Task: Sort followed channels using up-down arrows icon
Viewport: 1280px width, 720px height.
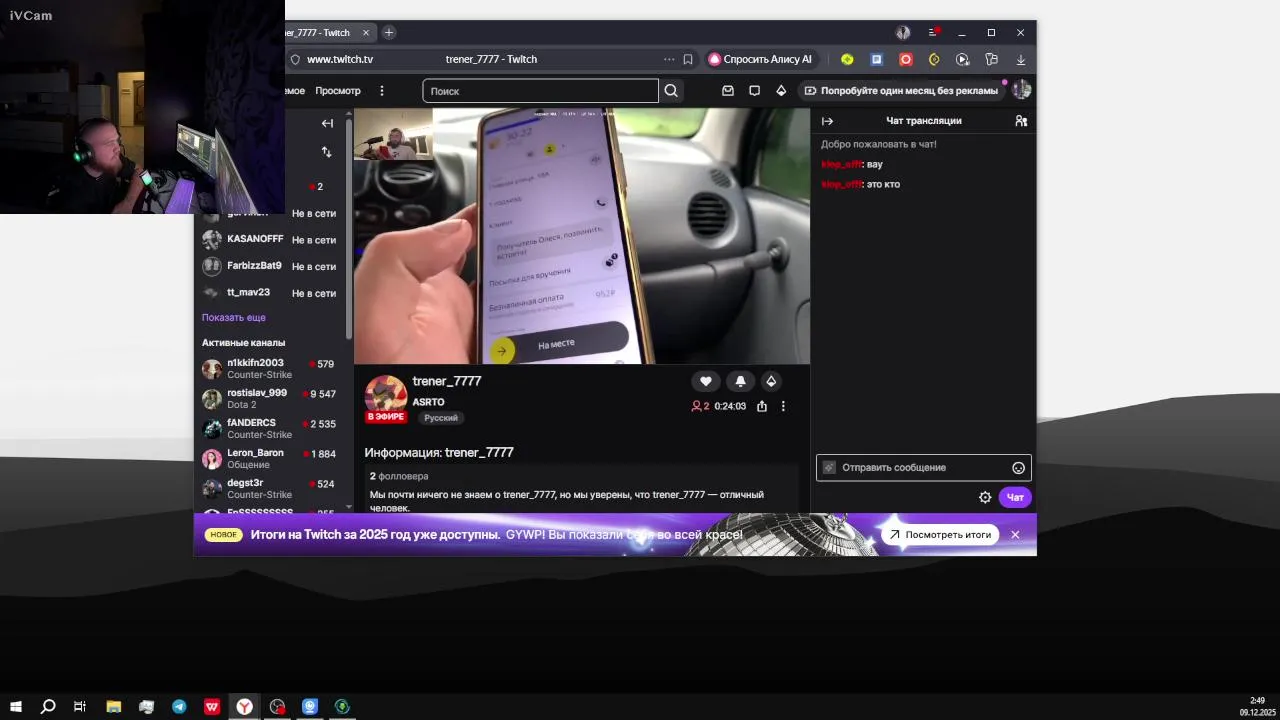Action: (326, 152)
